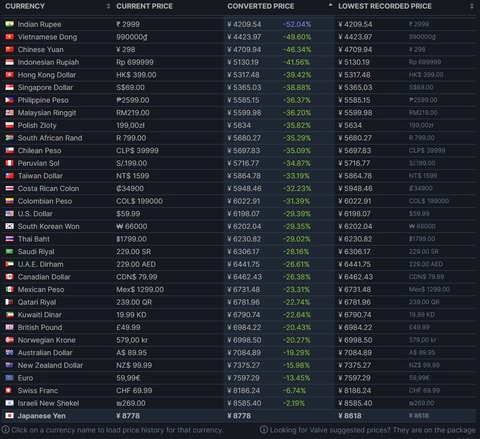Click the Chilean Peso flag icon

[9, 150]
